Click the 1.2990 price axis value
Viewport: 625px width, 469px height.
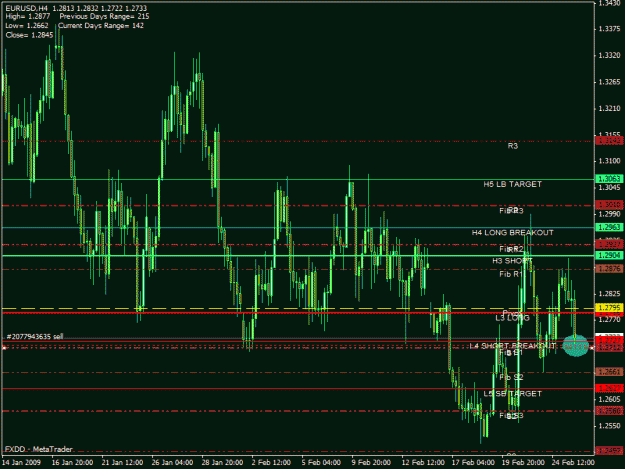pyautogui.click(x=609, y=214)
